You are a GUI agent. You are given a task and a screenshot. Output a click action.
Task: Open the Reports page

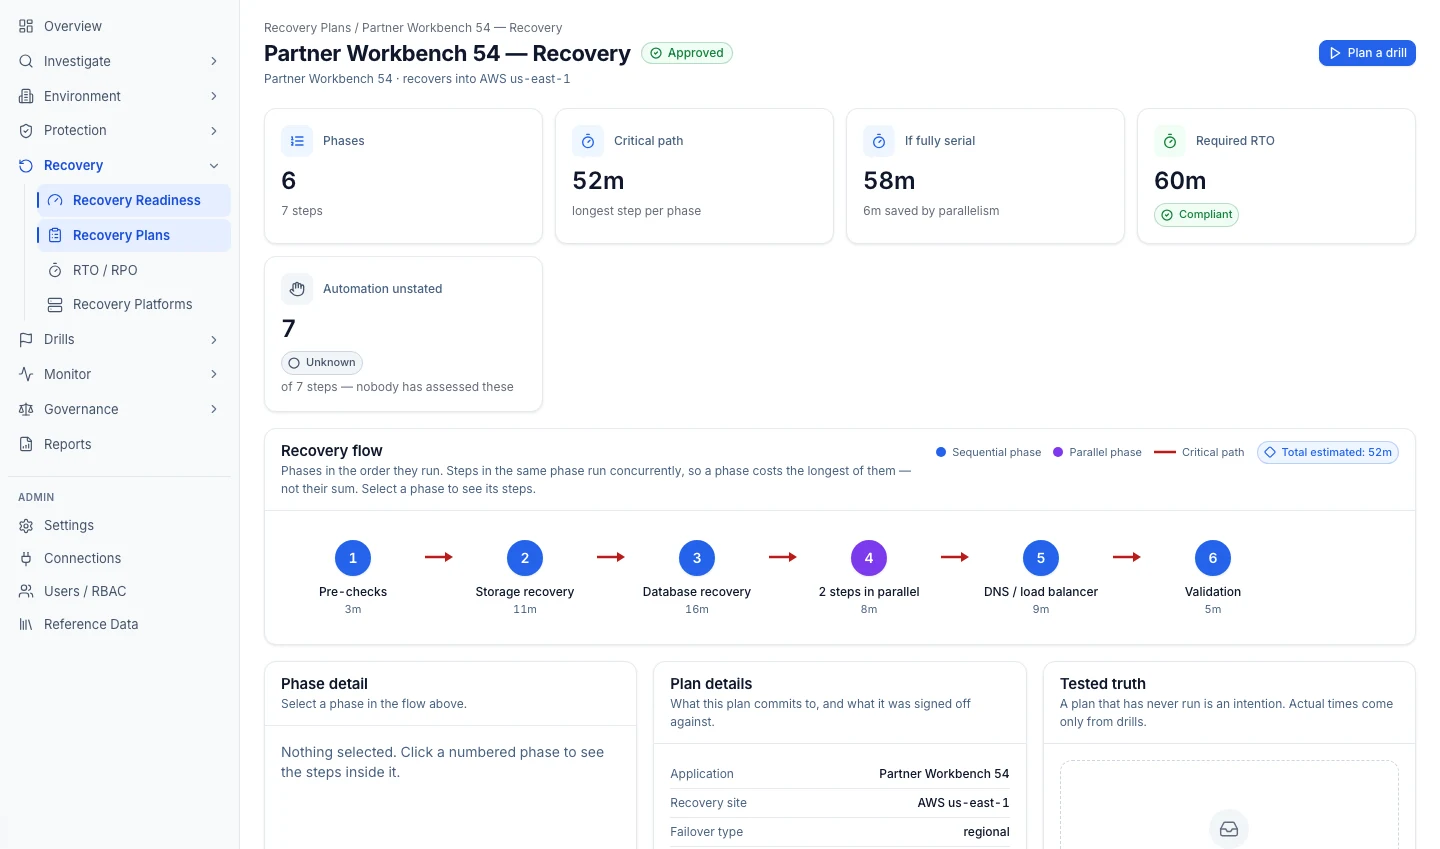tap(120, 444)
